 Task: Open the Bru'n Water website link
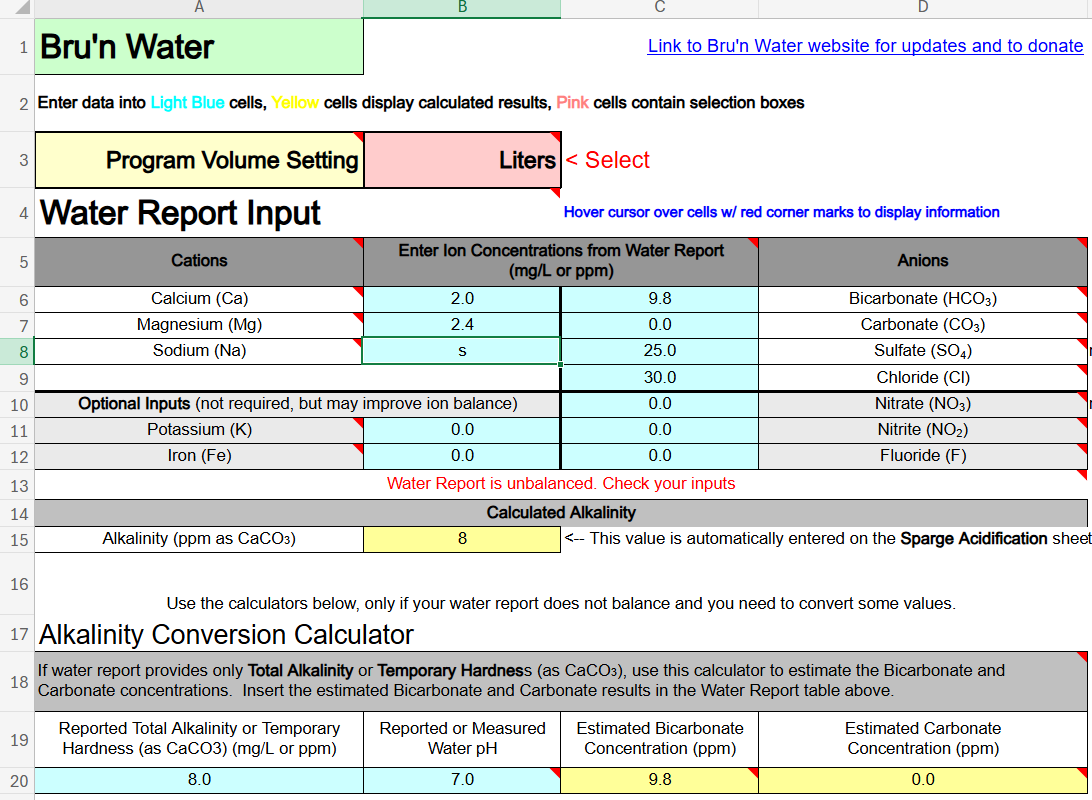[x=865, y=46]
